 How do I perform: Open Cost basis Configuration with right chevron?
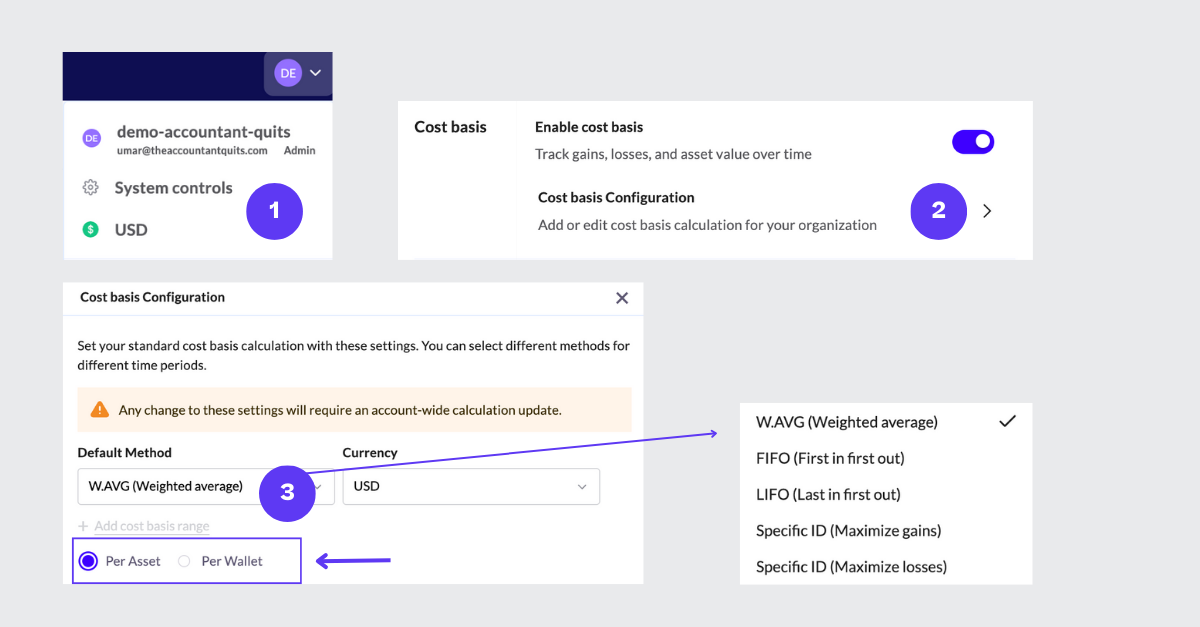point(987,211)
